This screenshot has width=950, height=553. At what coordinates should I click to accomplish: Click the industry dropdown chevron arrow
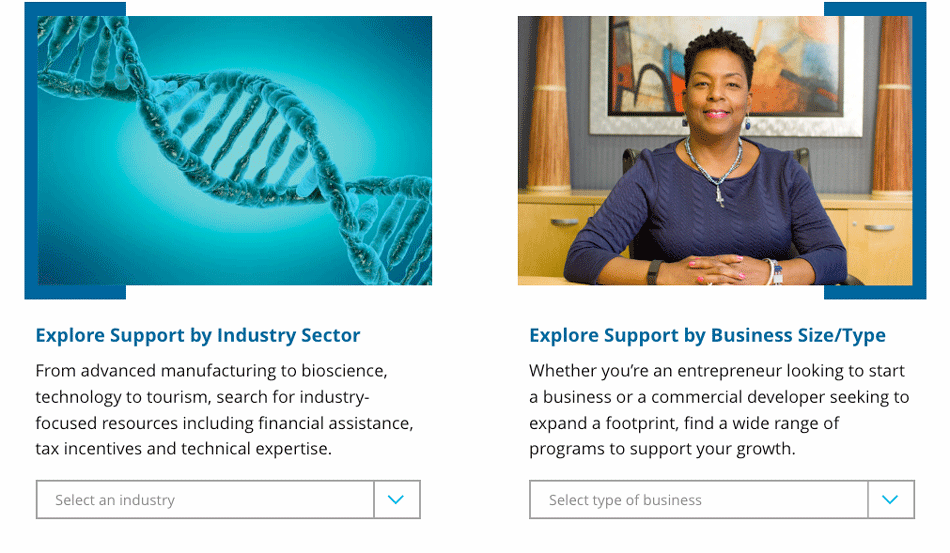[x=396, y=500]
